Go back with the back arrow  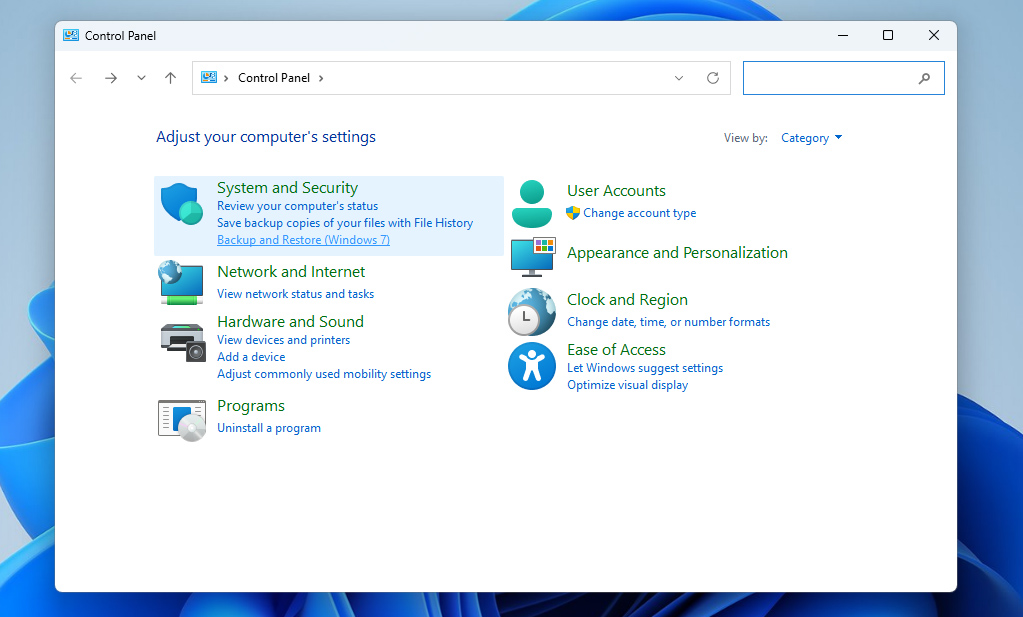click(76, 78)
